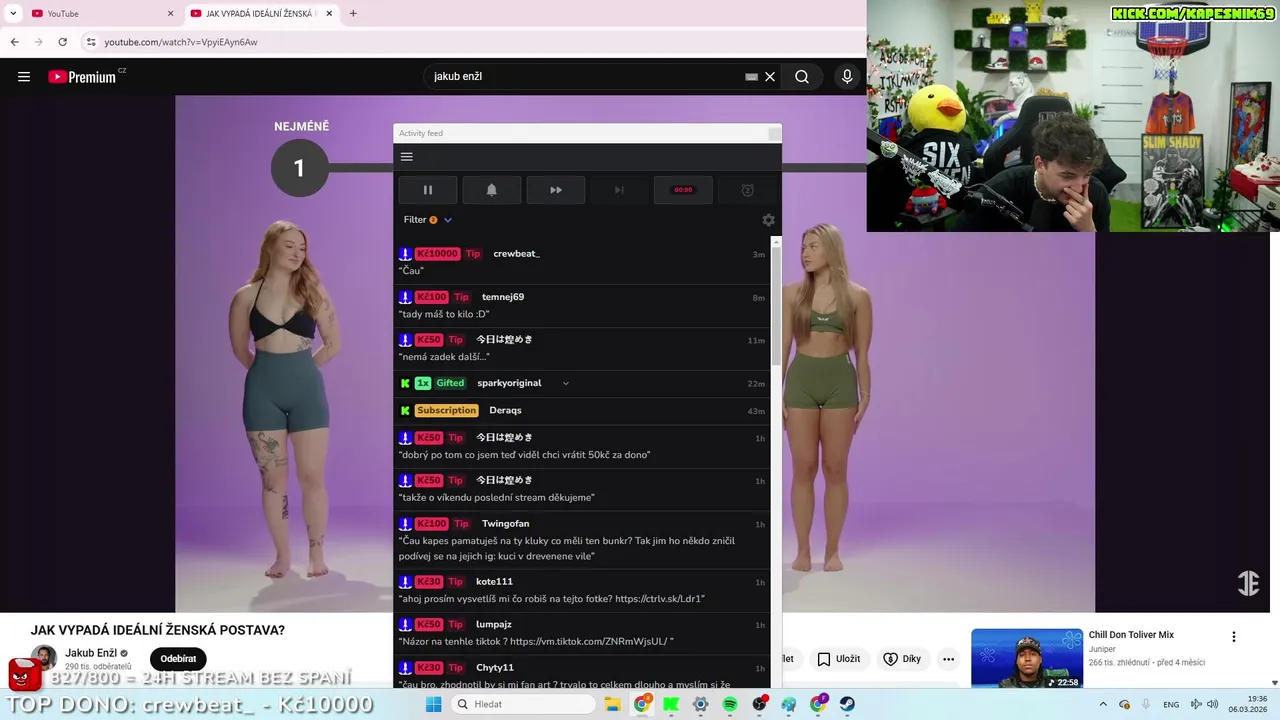Click the kote111 tip username
Image resolution: width=1280 pixels, height=720 pixels.
tap(494, 582)
